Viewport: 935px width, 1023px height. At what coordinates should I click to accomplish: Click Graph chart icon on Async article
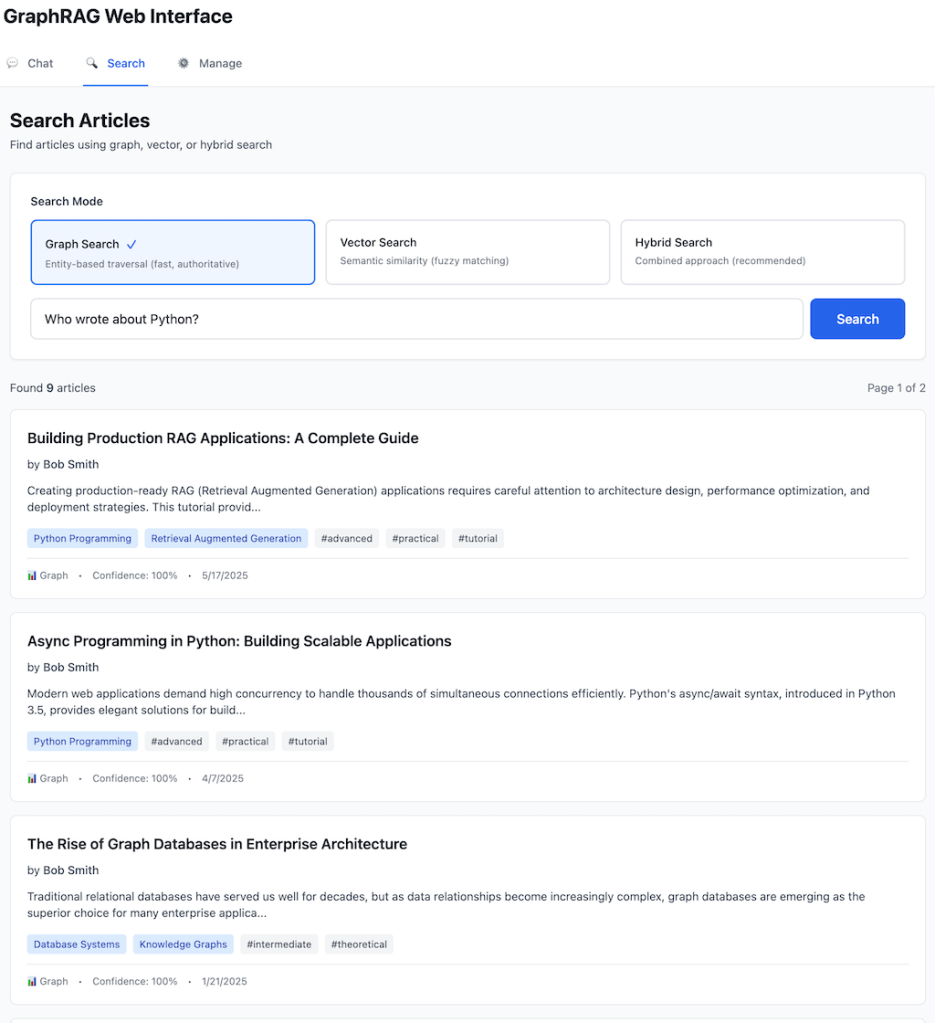(x=32, y=779)
